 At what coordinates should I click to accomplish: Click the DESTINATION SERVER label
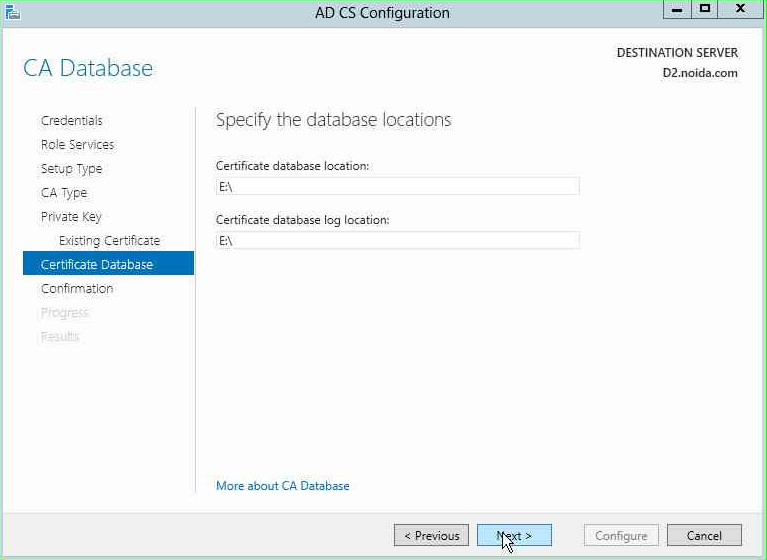pos(677,52)
